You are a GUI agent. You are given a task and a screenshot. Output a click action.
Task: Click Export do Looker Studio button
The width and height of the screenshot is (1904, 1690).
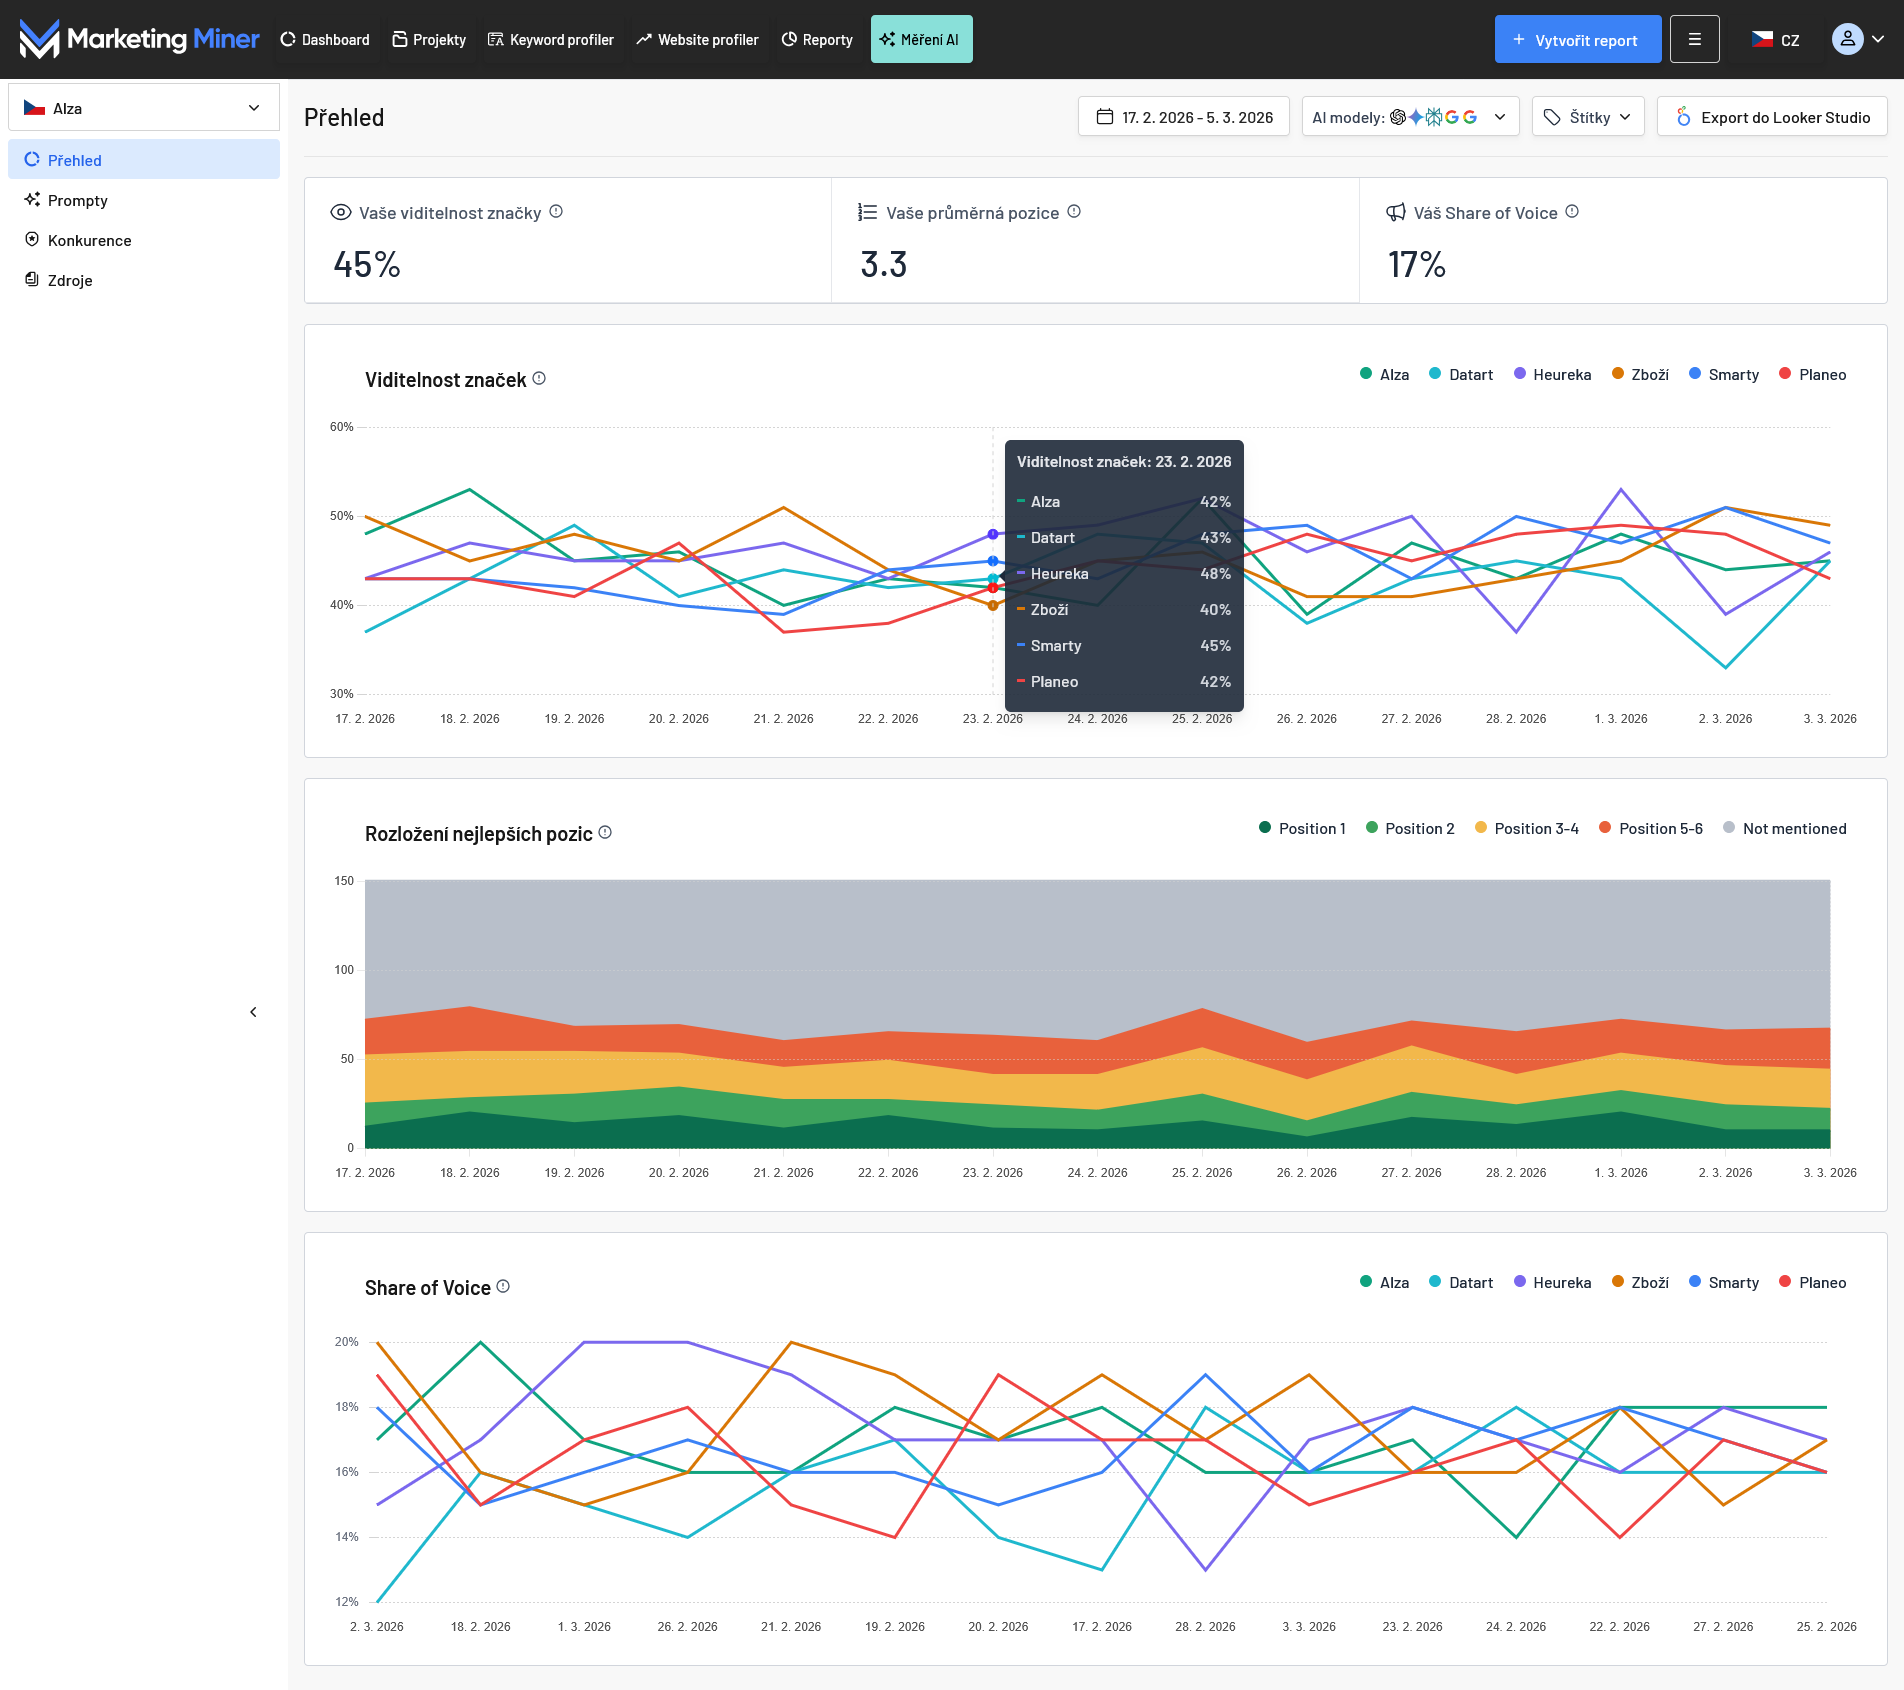(1772, 117)
